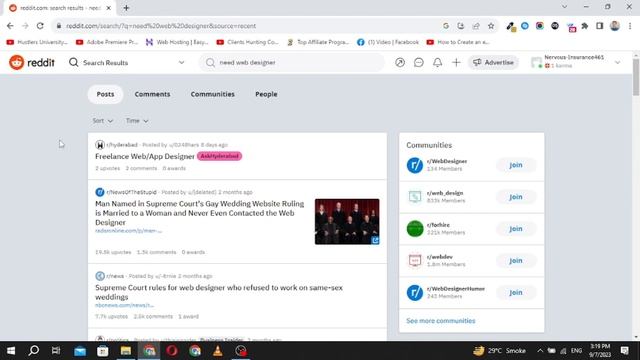
Task: Open the r/news subreddit link
Action: 115,276
